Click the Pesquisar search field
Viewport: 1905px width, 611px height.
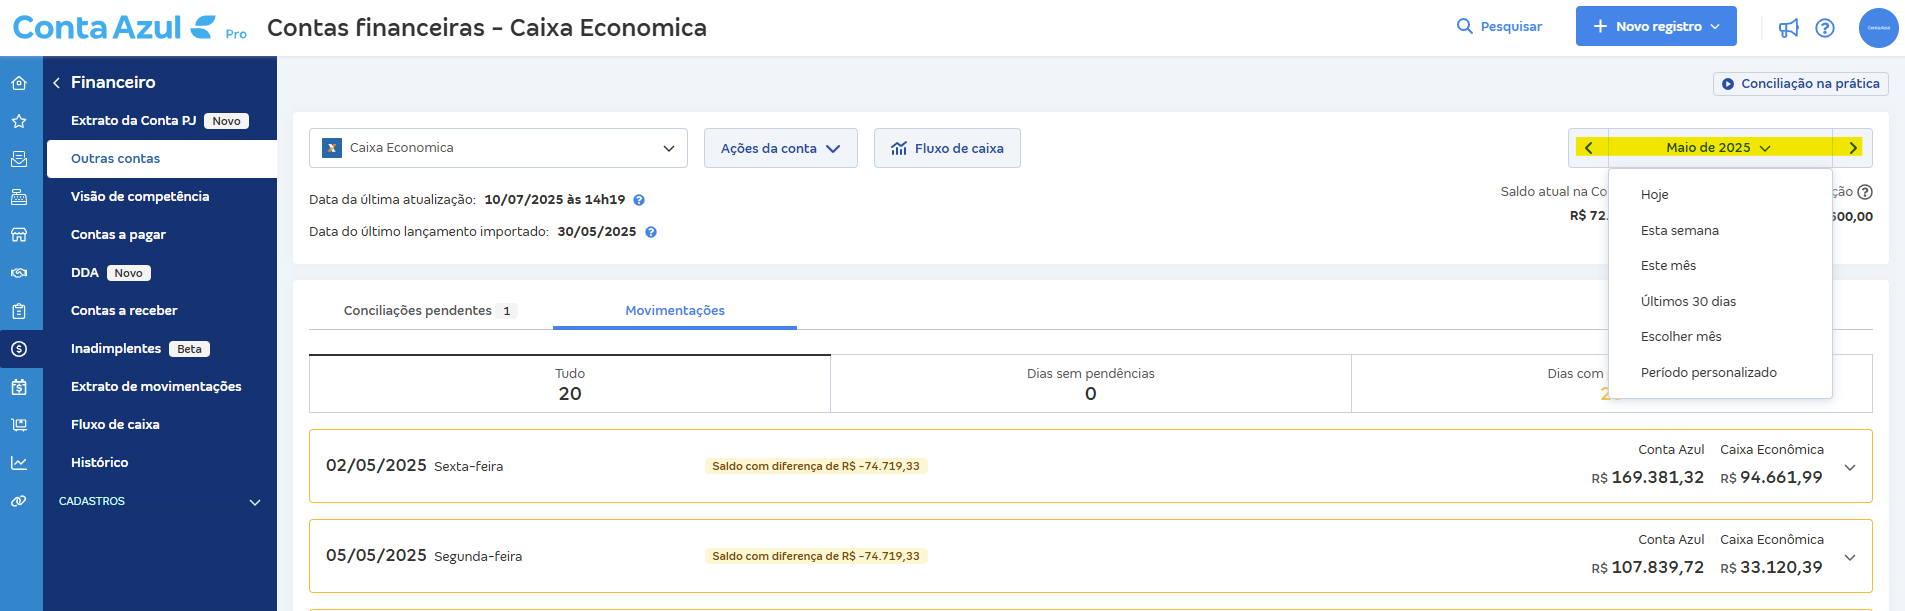[x=1499, y=27]
